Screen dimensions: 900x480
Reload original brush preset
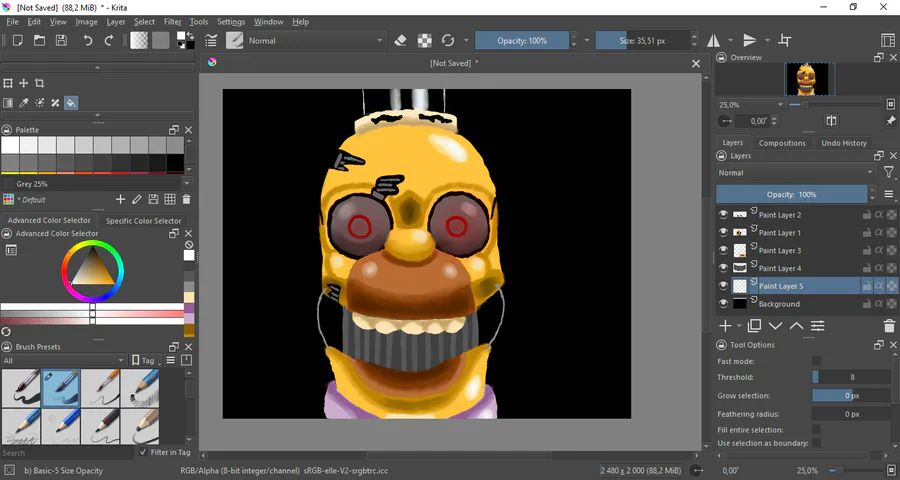click(448, 41)
